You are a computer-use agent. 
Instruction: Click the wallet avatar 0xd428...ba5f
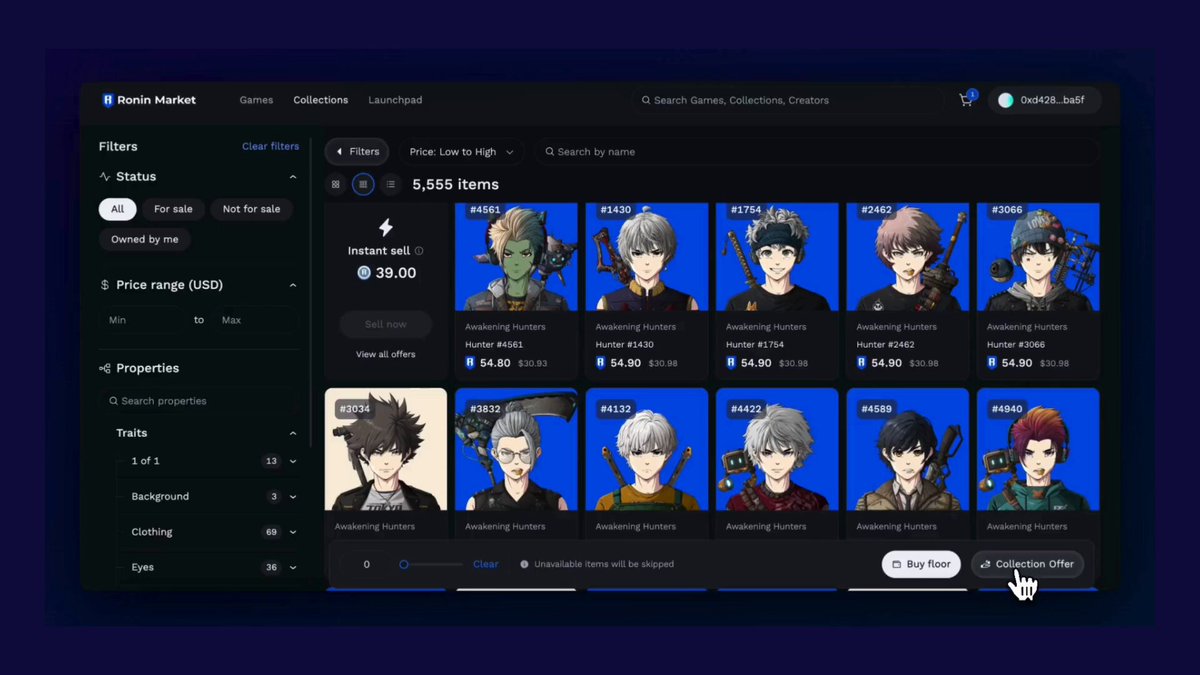1045,100
